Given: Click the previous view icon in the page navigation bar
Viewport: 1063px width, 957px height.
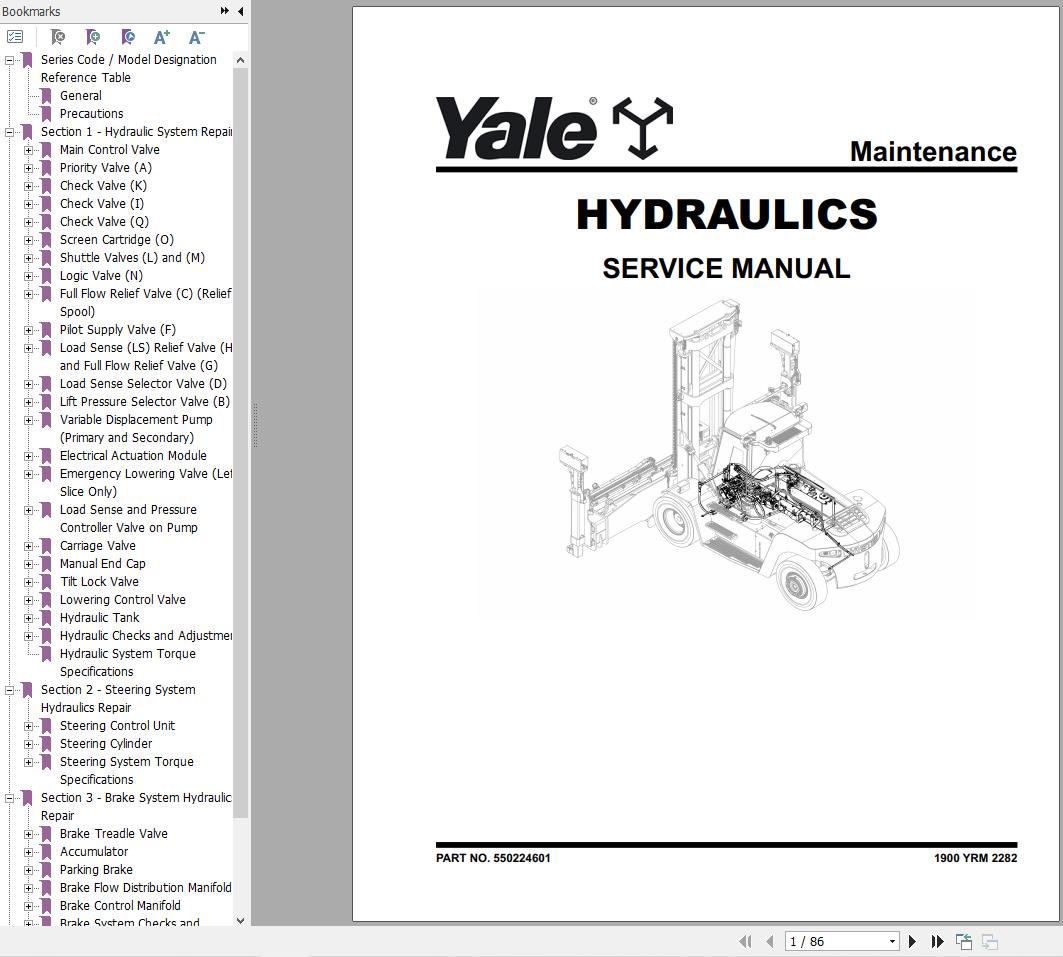Looking at the screenshot, I should pos(963,941).
